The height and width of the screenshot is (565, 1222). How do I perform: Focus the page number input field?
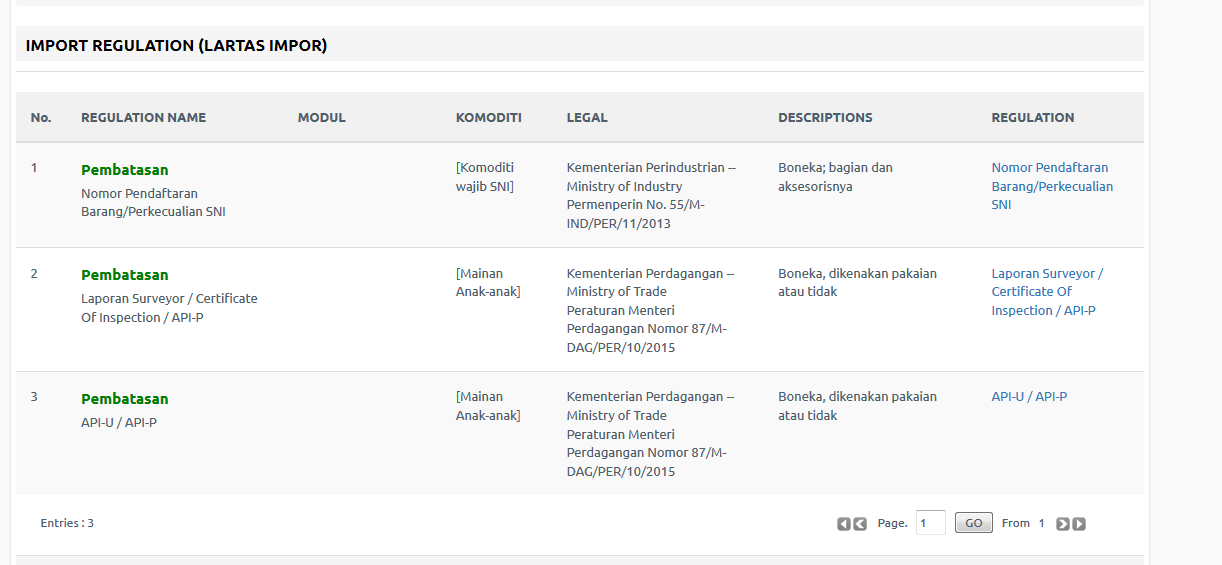coord(930,523)
